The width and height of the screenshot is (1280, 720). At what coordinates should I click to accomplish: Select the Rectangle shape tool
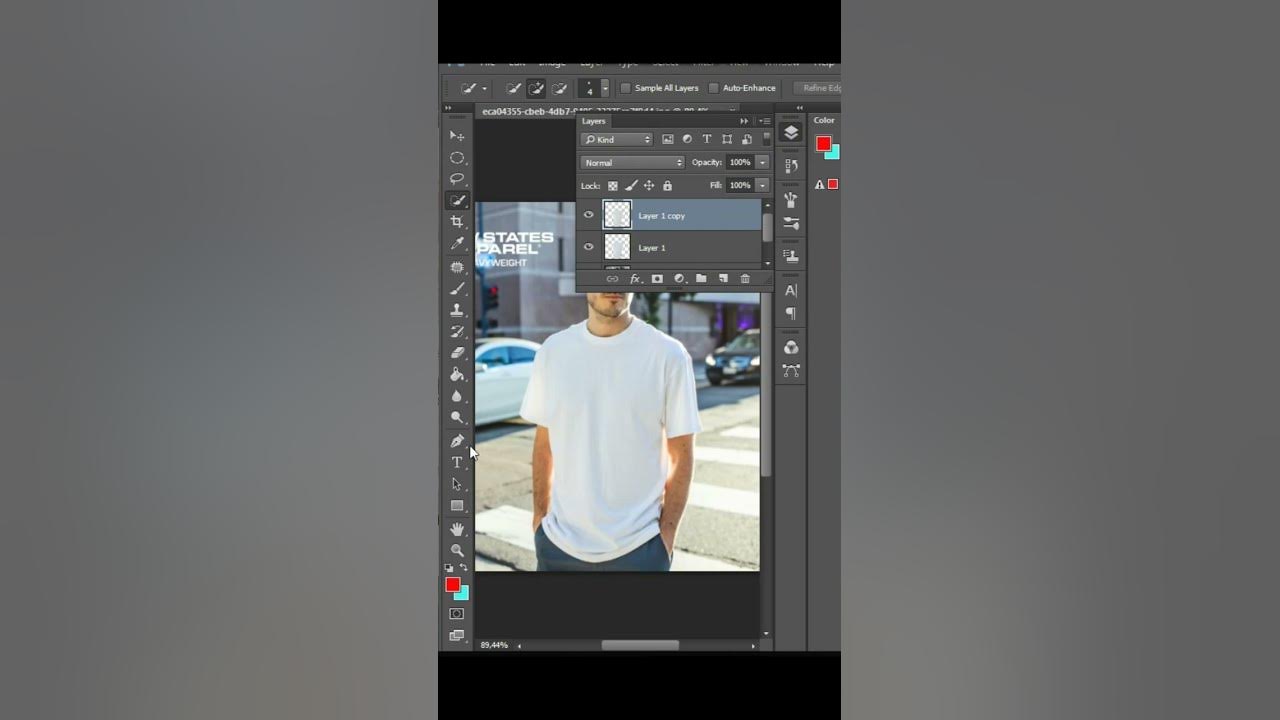pyautogui.click(x=457, y=506)
